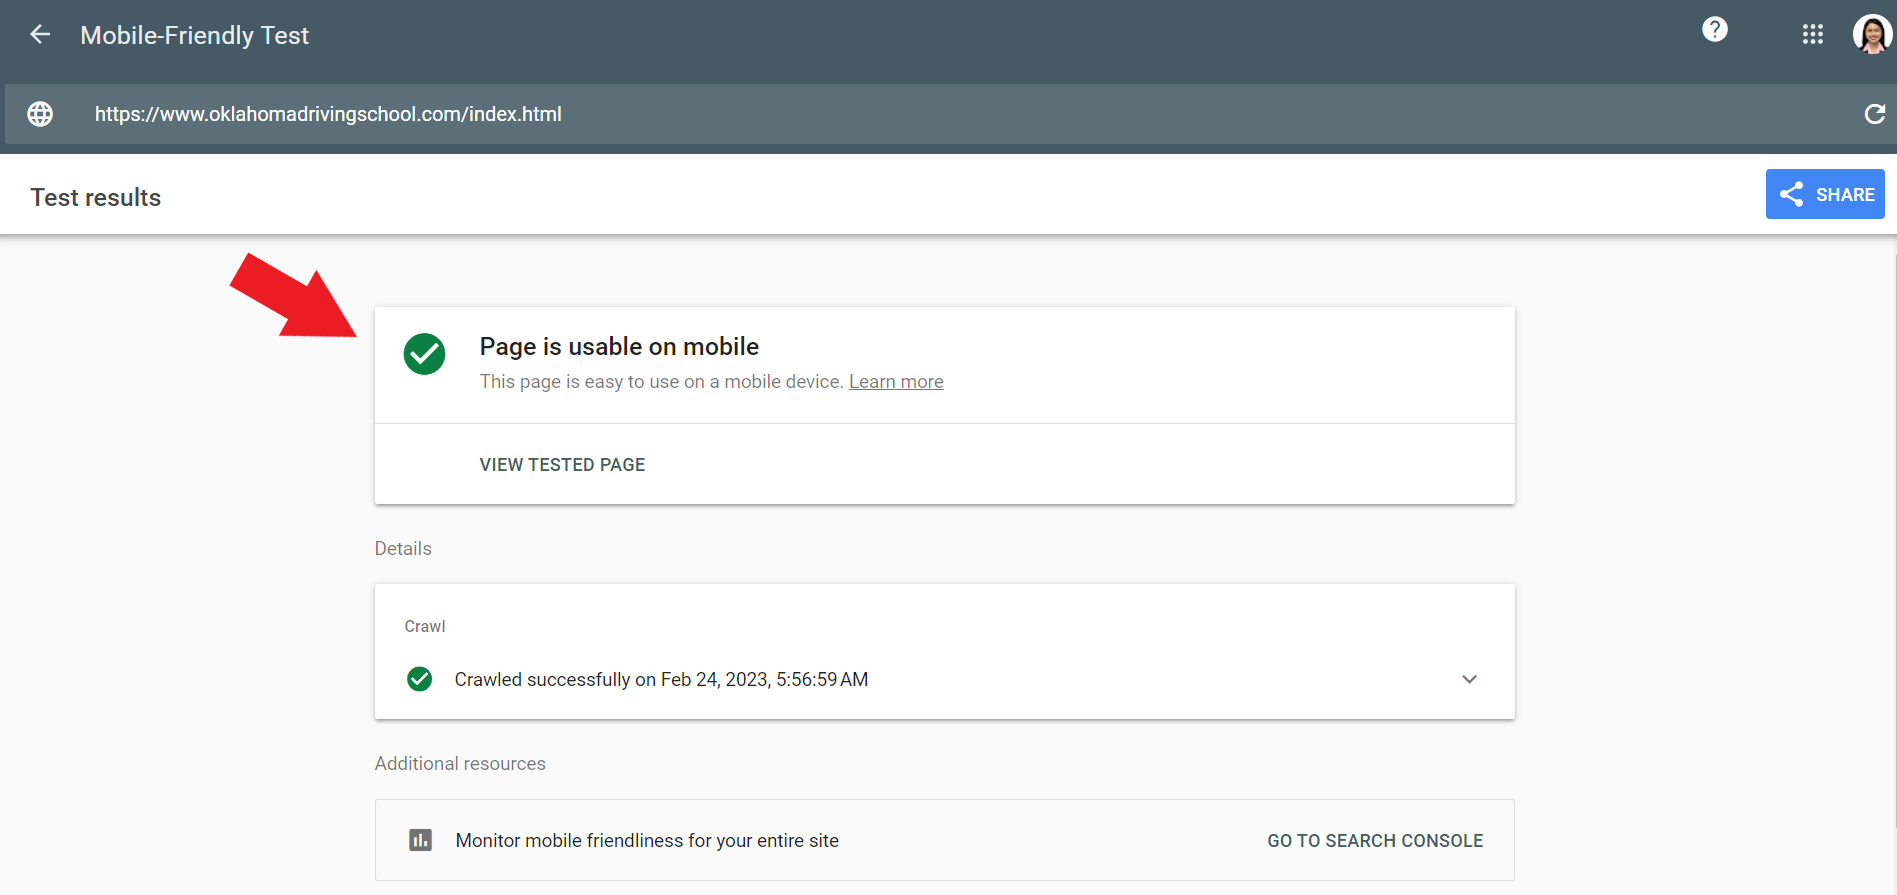Screen dimensions: 1897x895
Task: Click GO TO SEARCH CONSOLE
Action: (1375, 841)
